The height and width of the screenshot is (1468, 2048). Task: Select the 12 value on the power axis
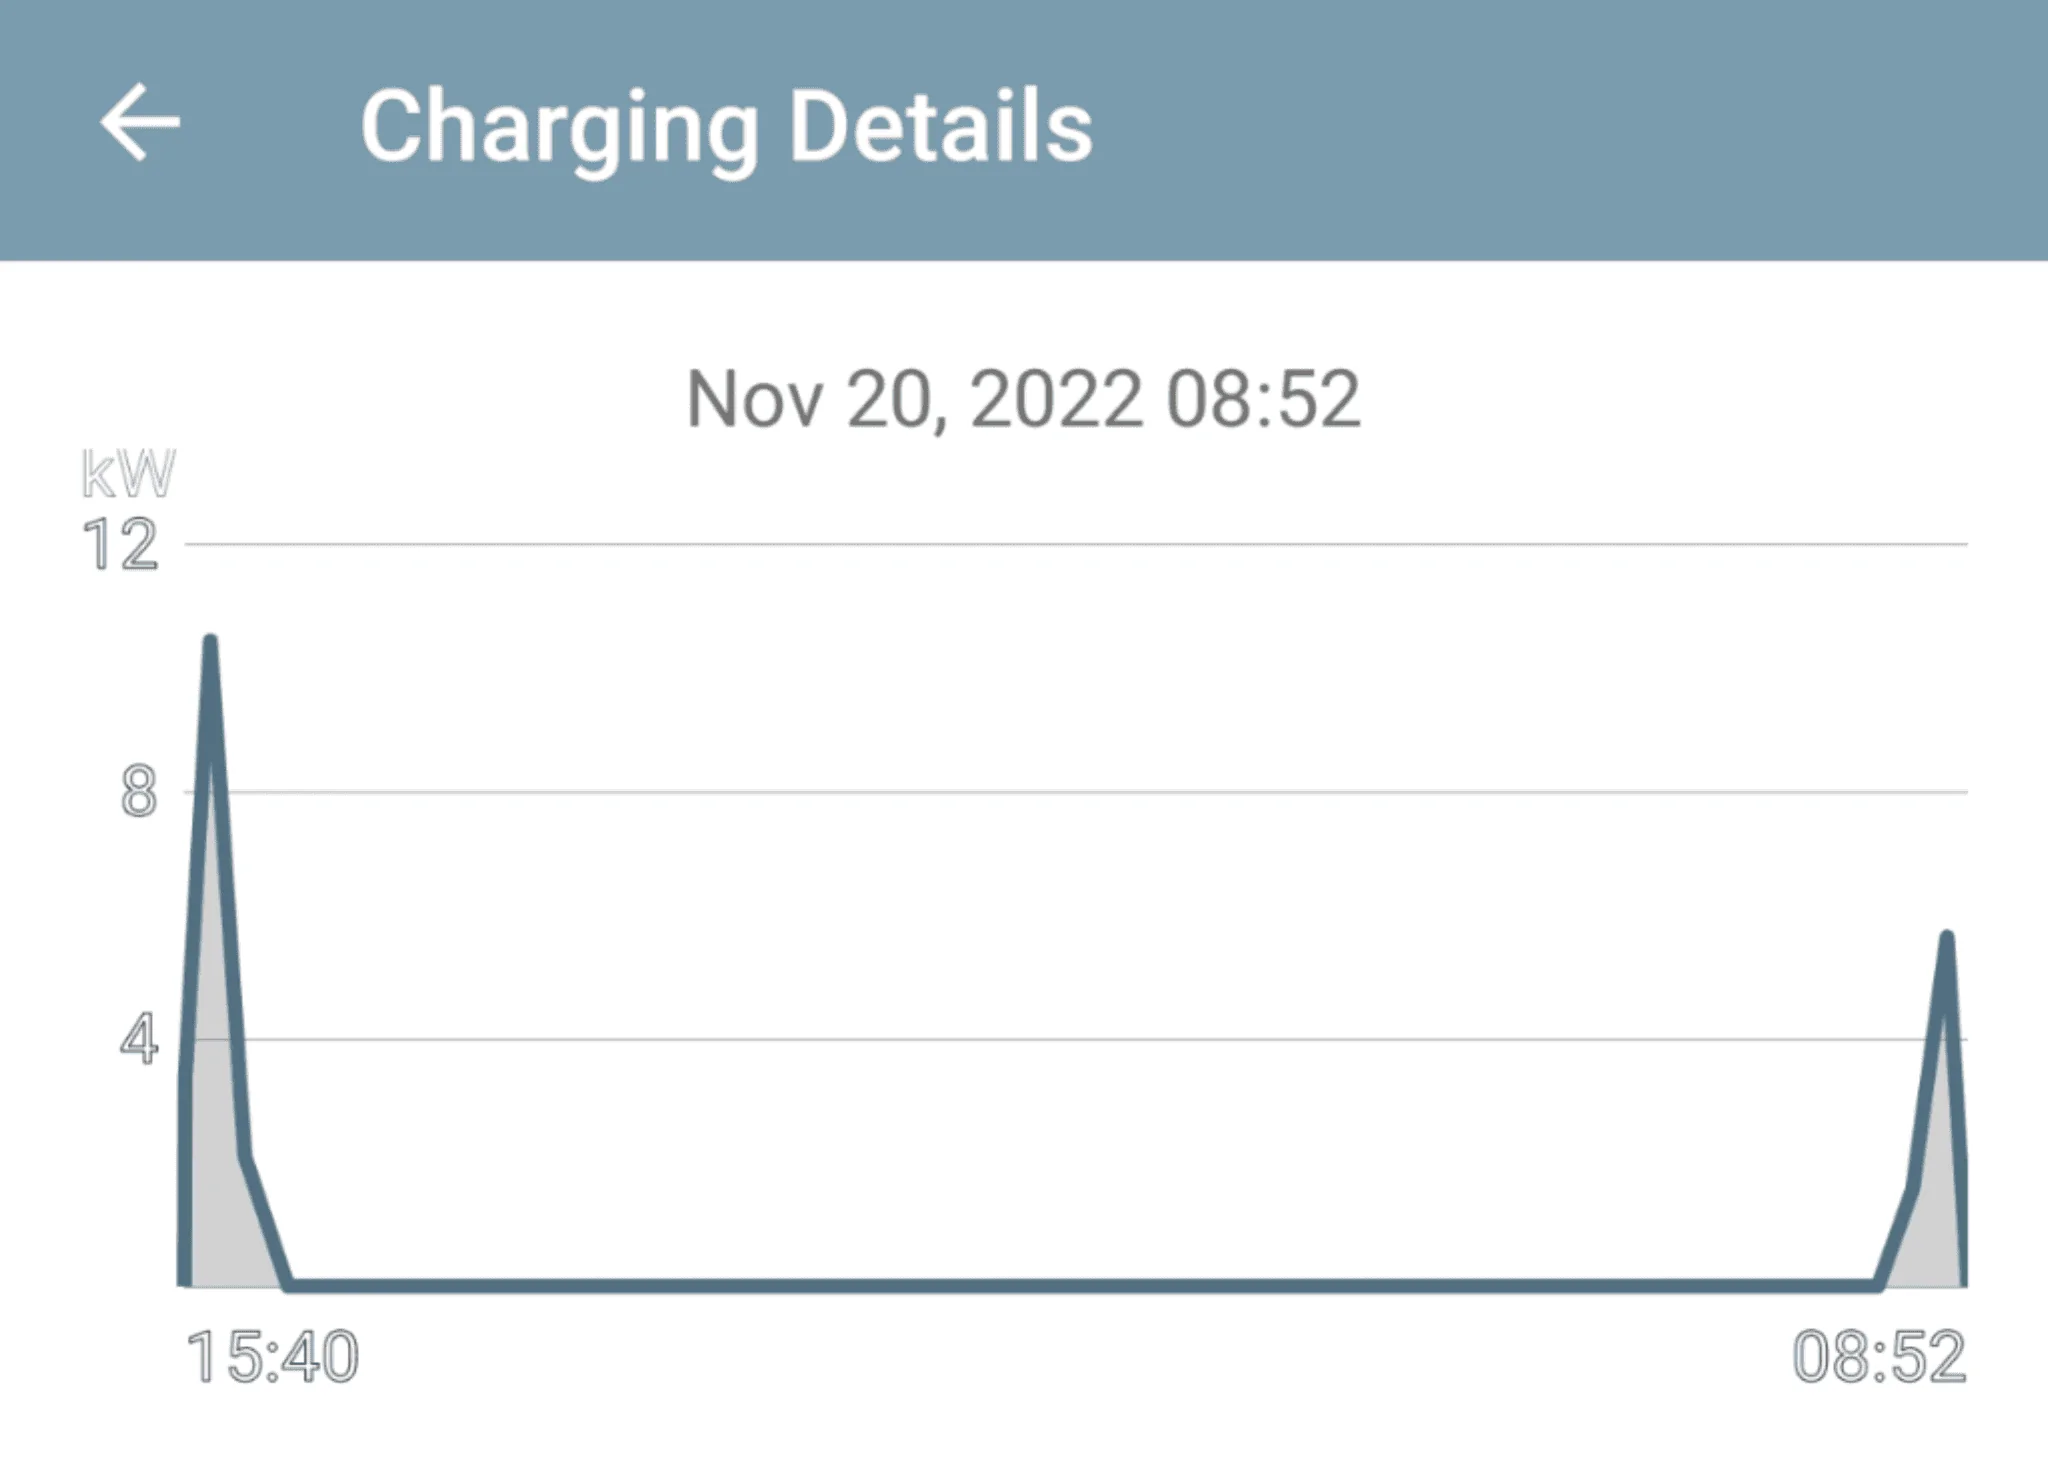(x=120, y=545)
